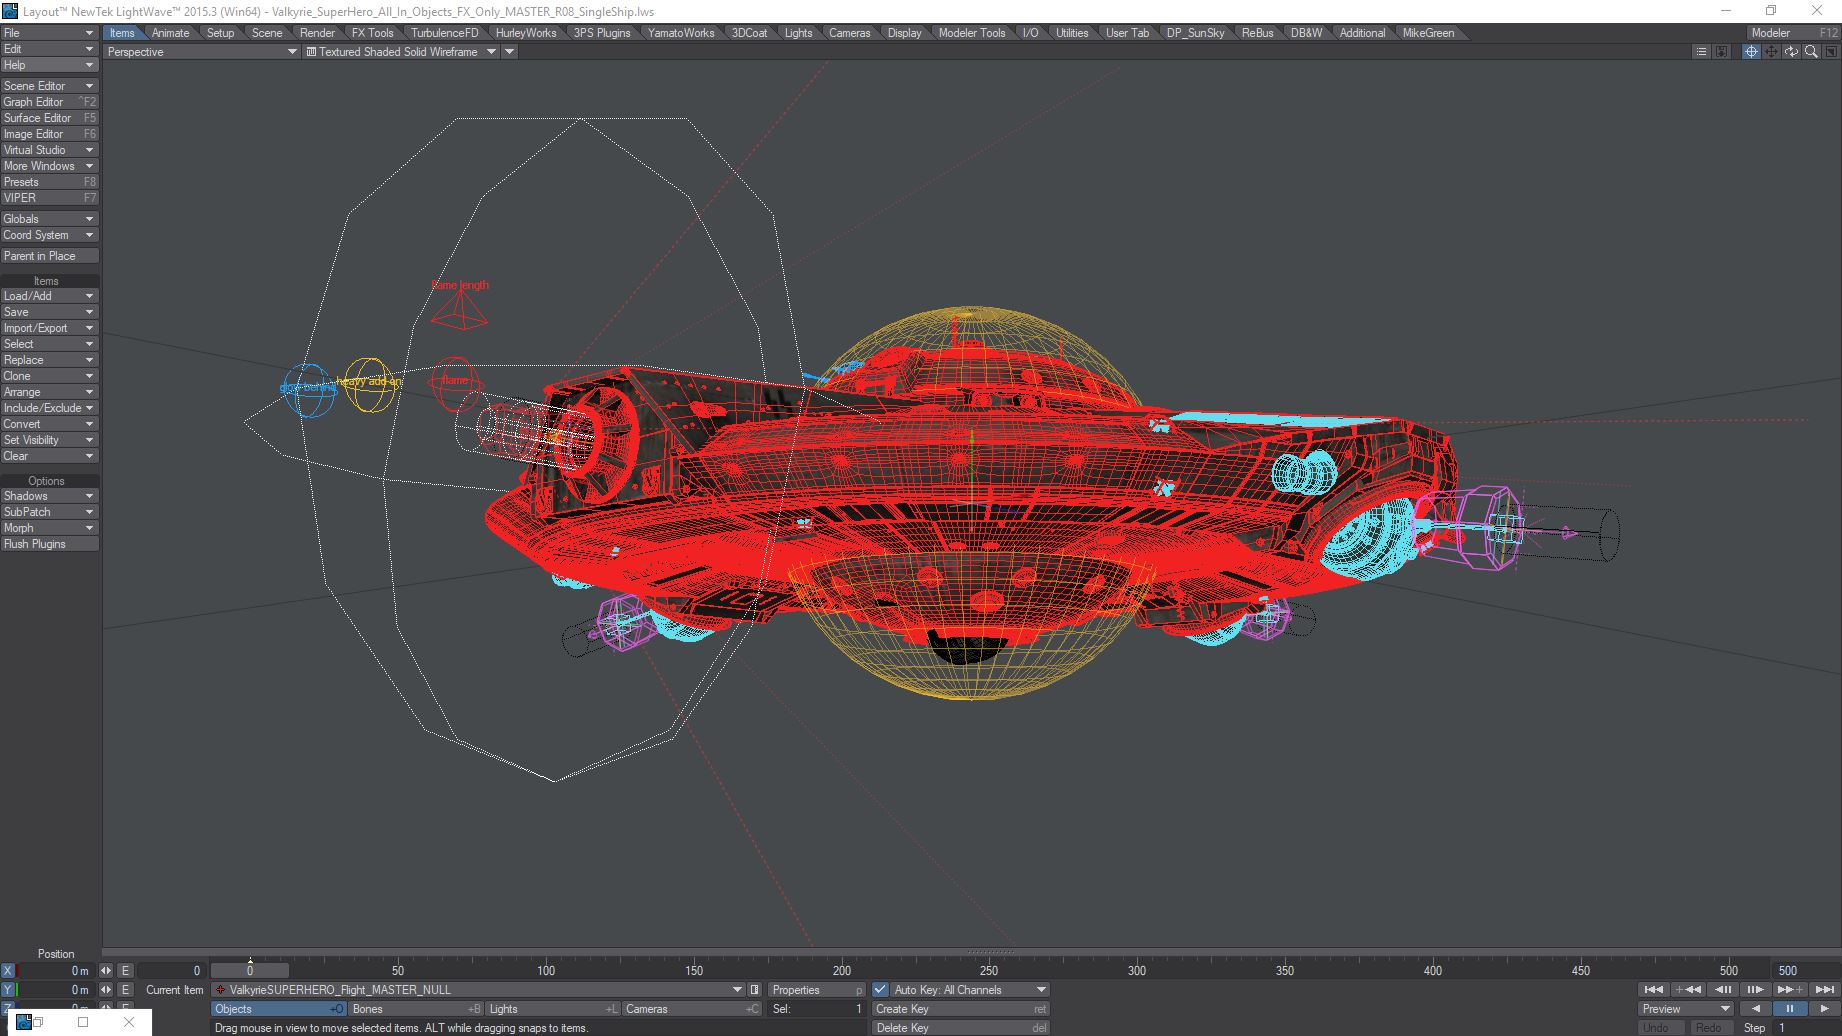Toggle the Auto Key checkbox
The image size is (1842, 1036).
880,990
